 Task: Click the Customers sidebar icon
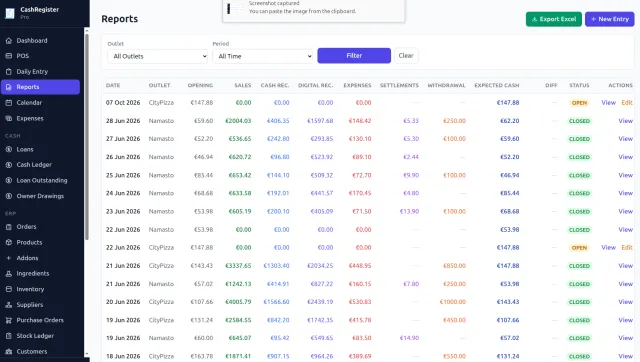pyautogui.click(x=9, y=351)
